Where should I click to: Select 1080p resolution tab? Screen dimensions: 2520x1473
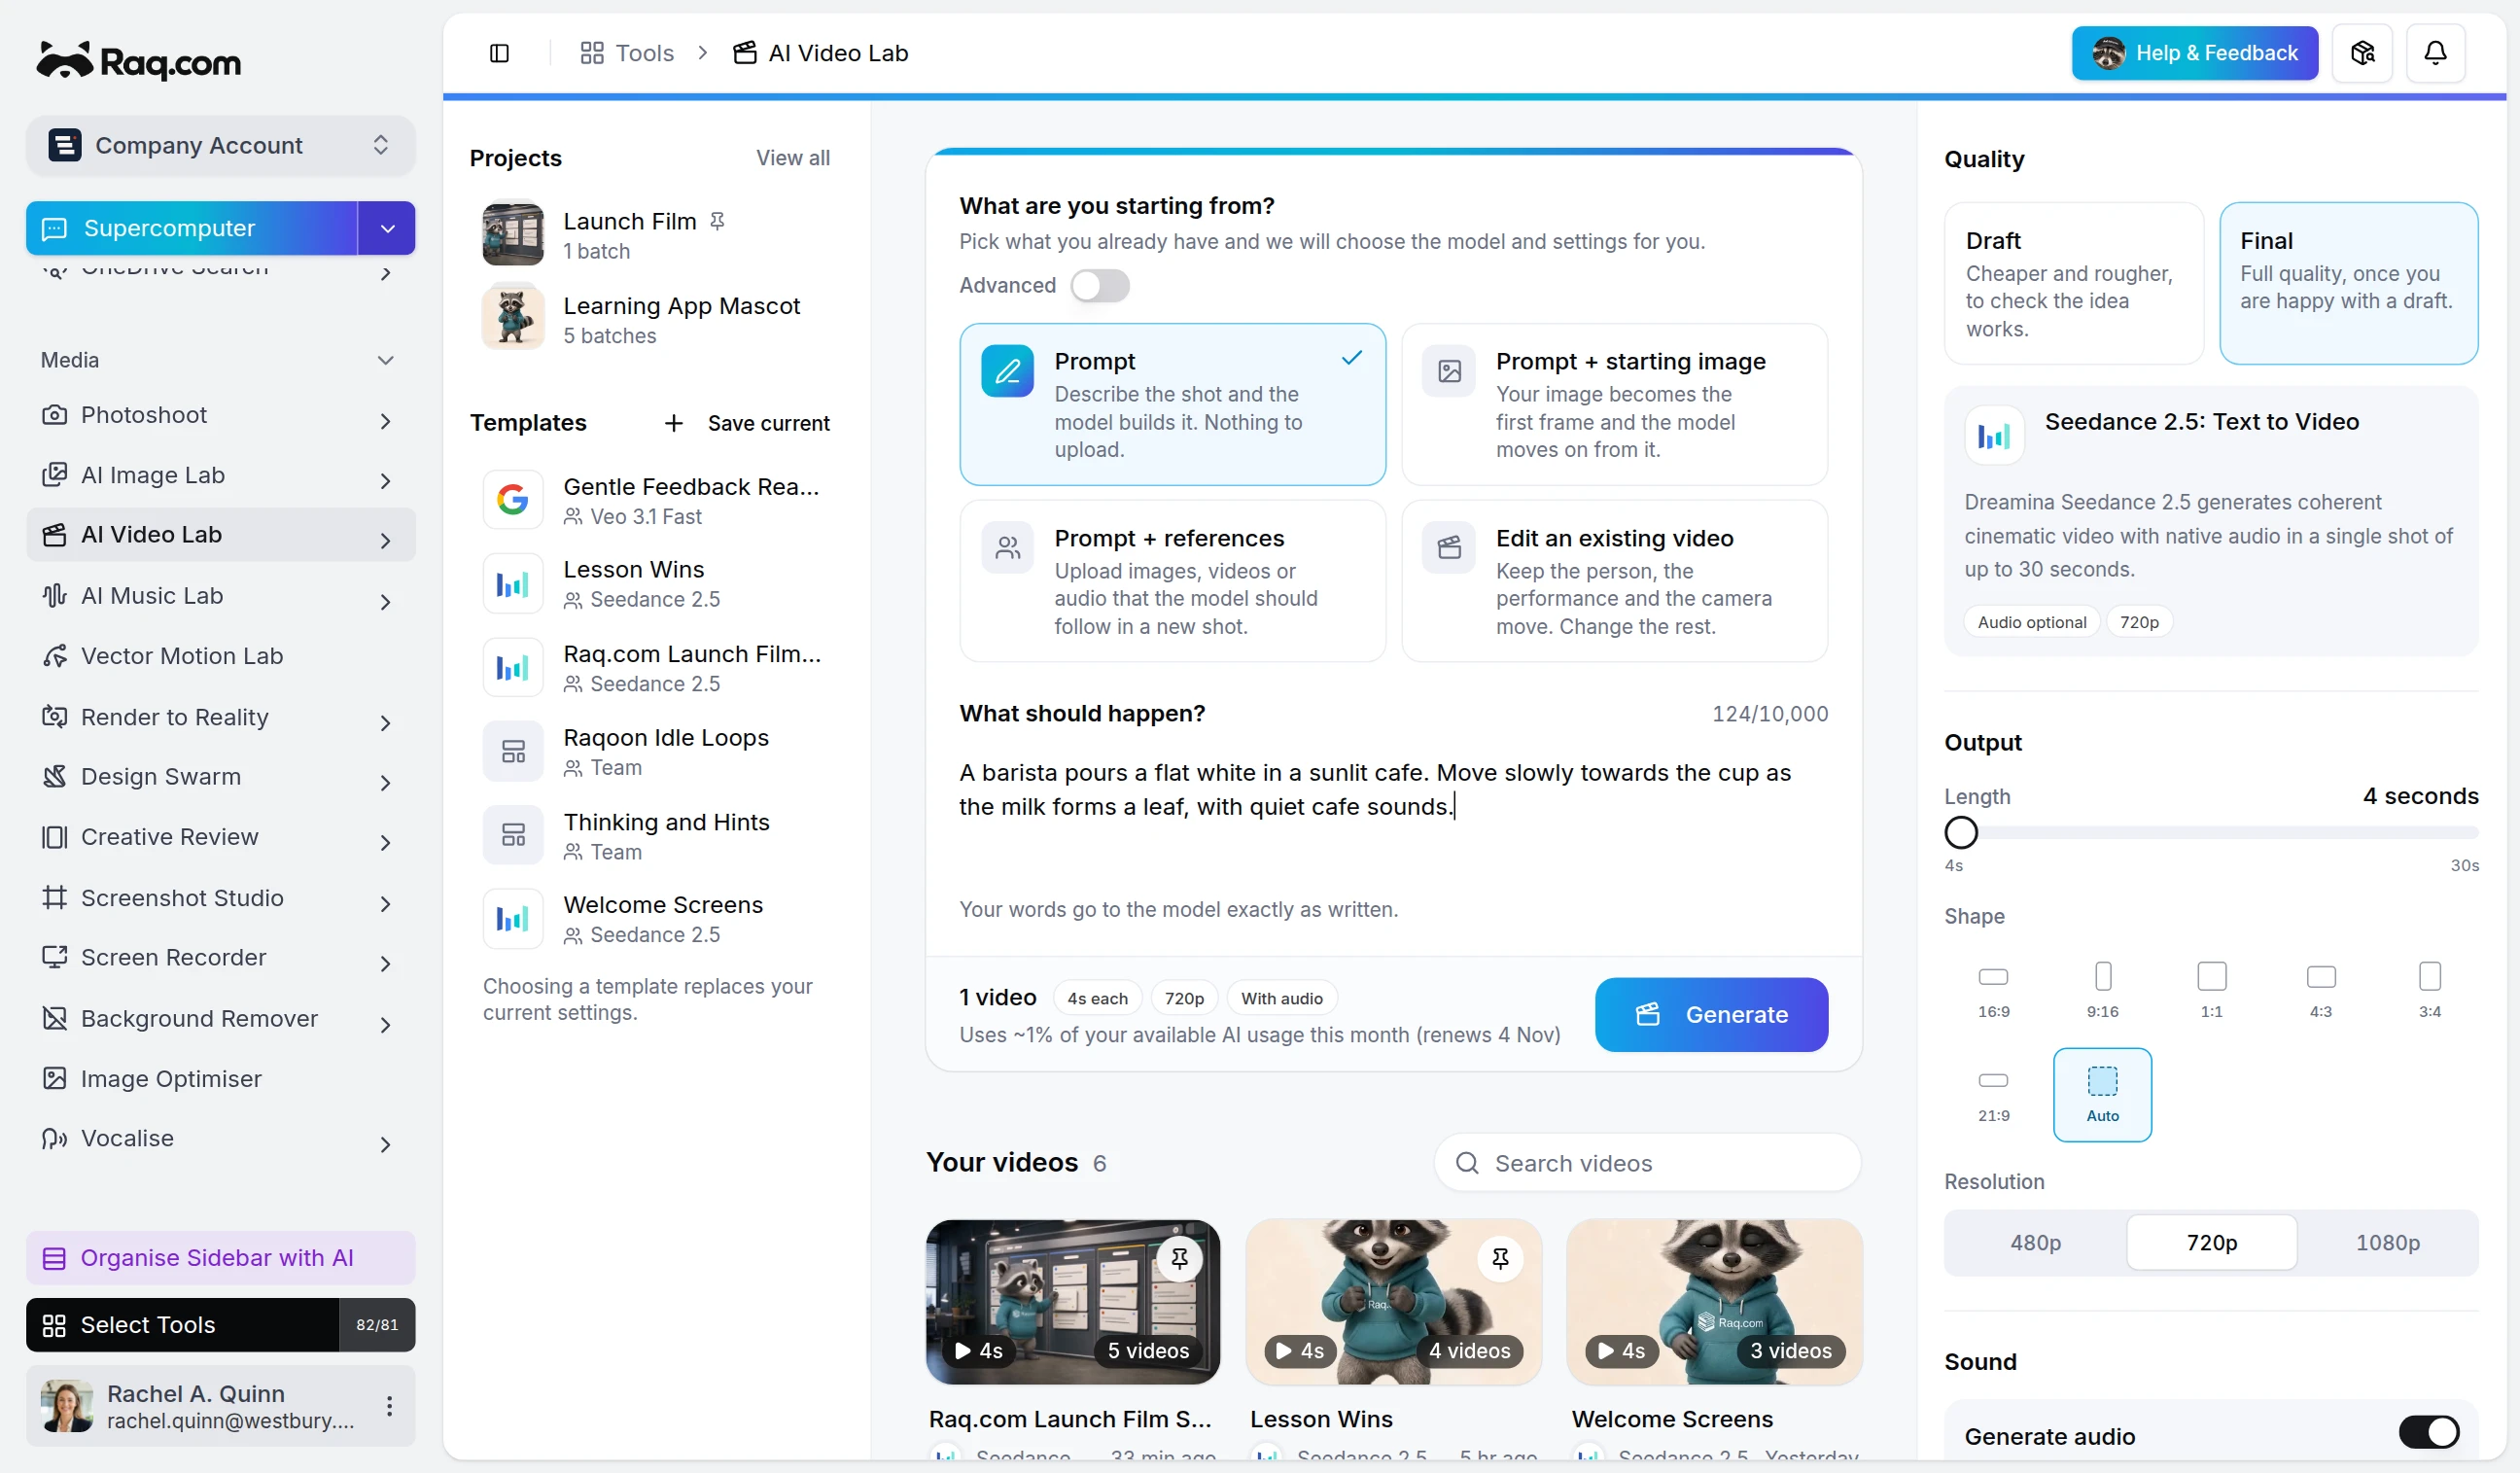tap(2387, 1243)
